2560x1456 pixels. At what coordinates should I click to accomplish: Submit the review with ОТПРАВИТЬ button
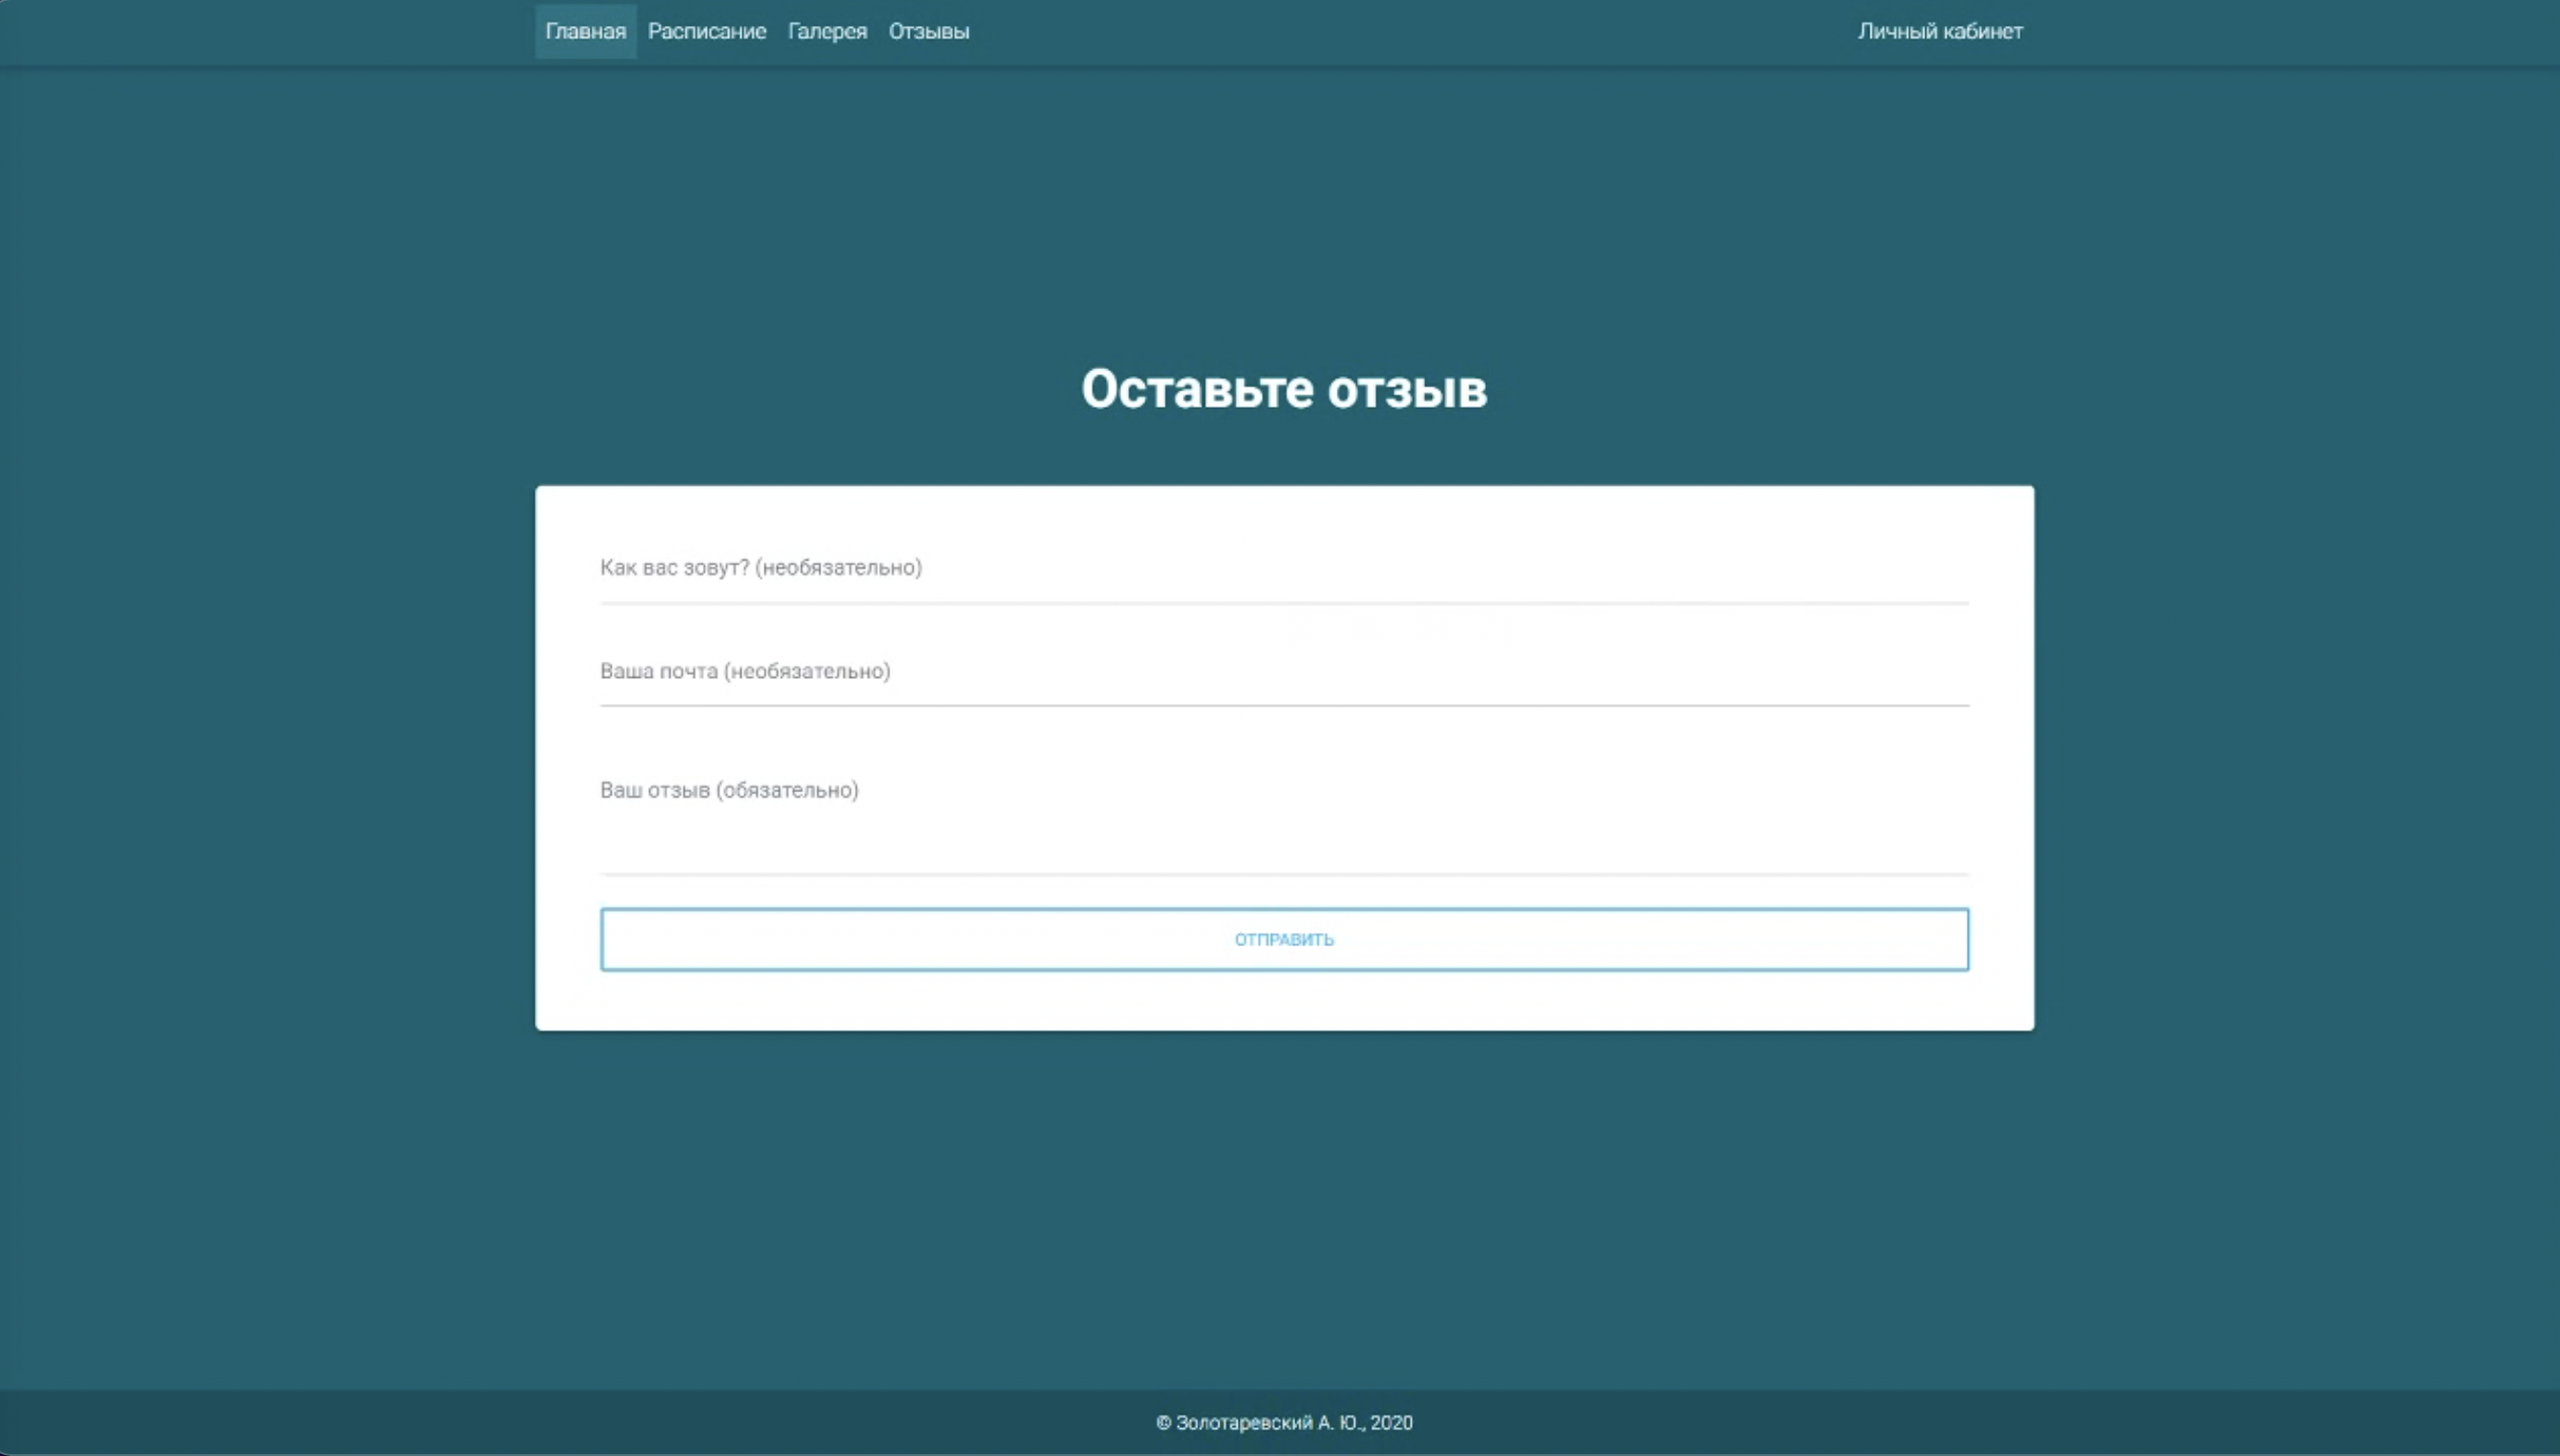(1284, 939)
